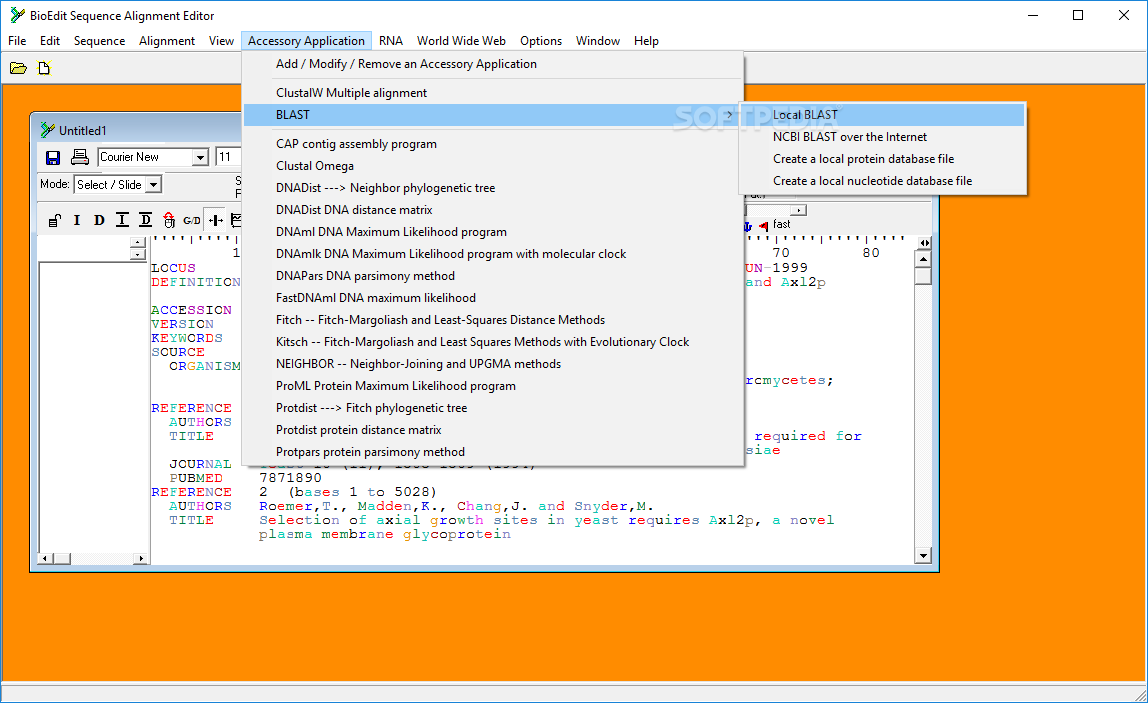Select Create a local protein database file

882,159
